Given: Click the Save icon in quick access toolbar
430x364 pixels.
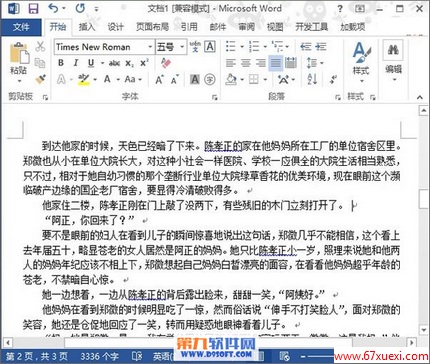Looking at the screenshot, I should point(33,9).
